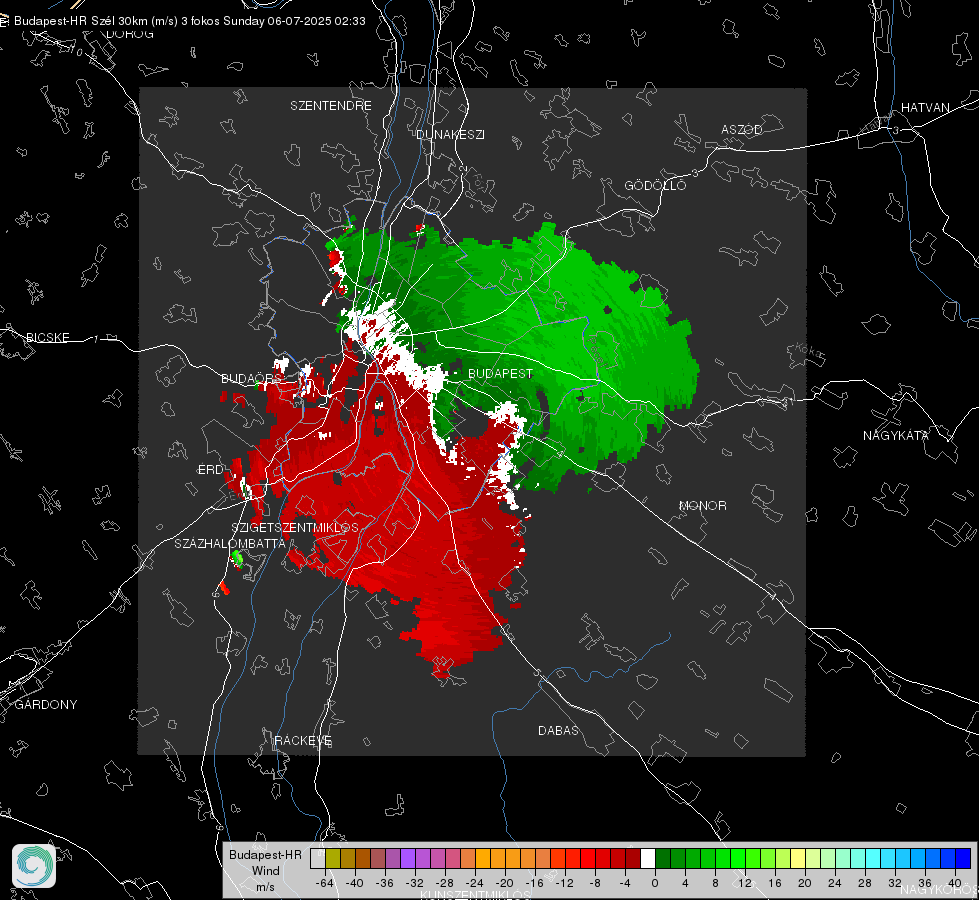Click the -24 value on the legend scale
This screenshot has height=900, width=979.
pyautogui.click(x=475, y=883)
